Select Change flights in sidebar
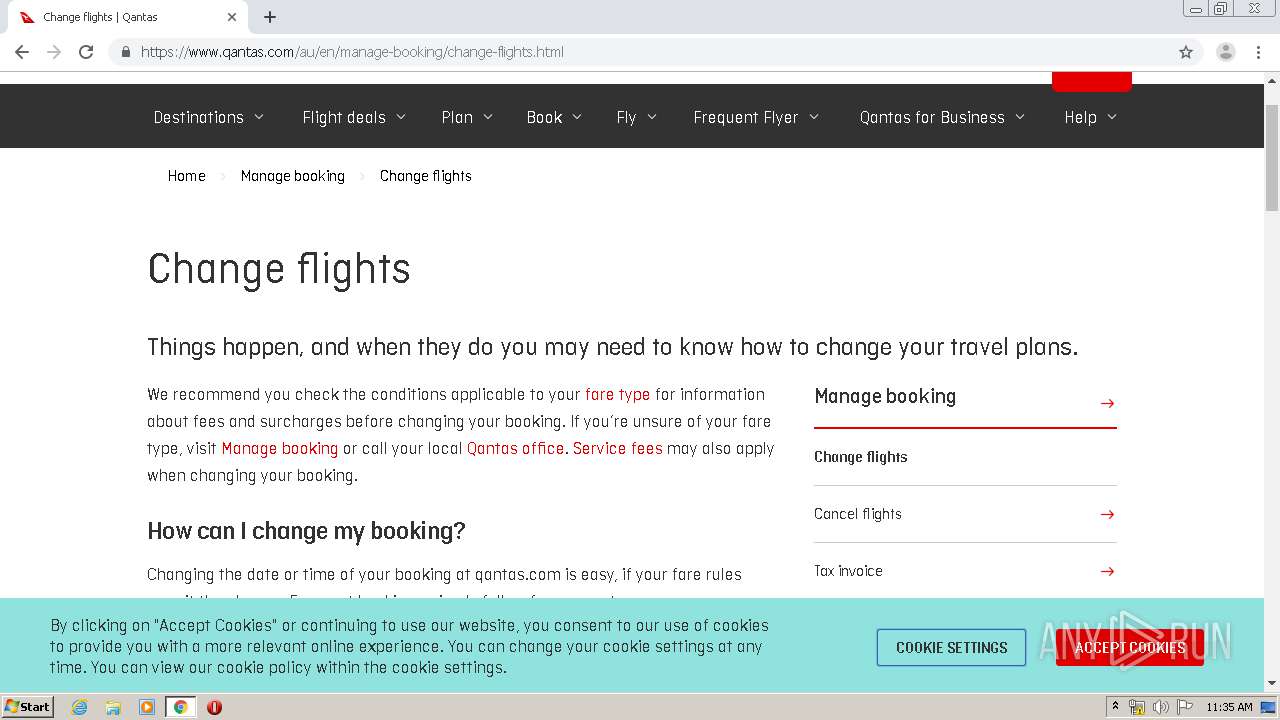The width and height of the screenshot is (1280, 720). tap(861, 457)
